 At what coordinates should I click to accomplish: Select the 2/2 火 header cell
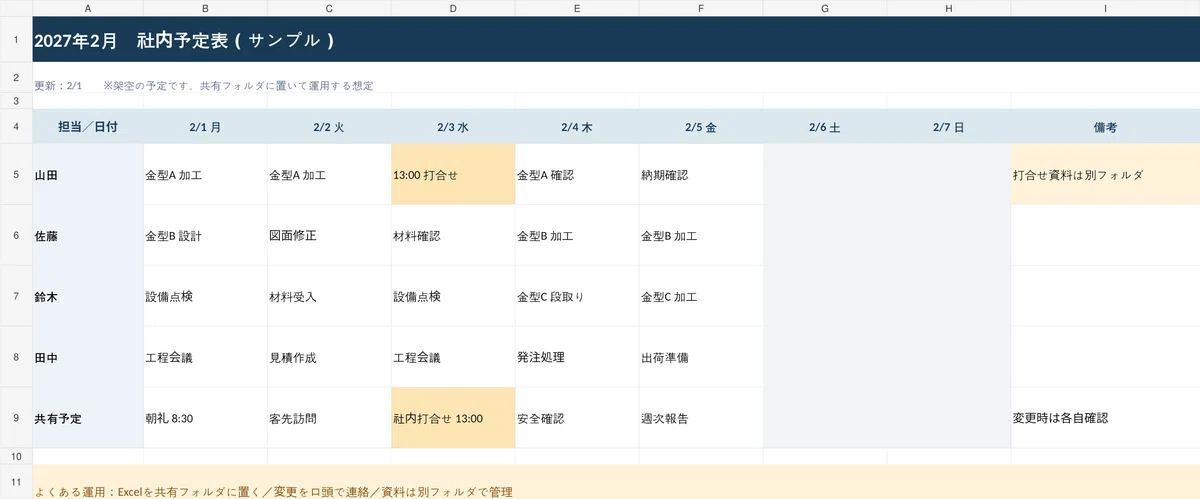click(x=330, y=127)
